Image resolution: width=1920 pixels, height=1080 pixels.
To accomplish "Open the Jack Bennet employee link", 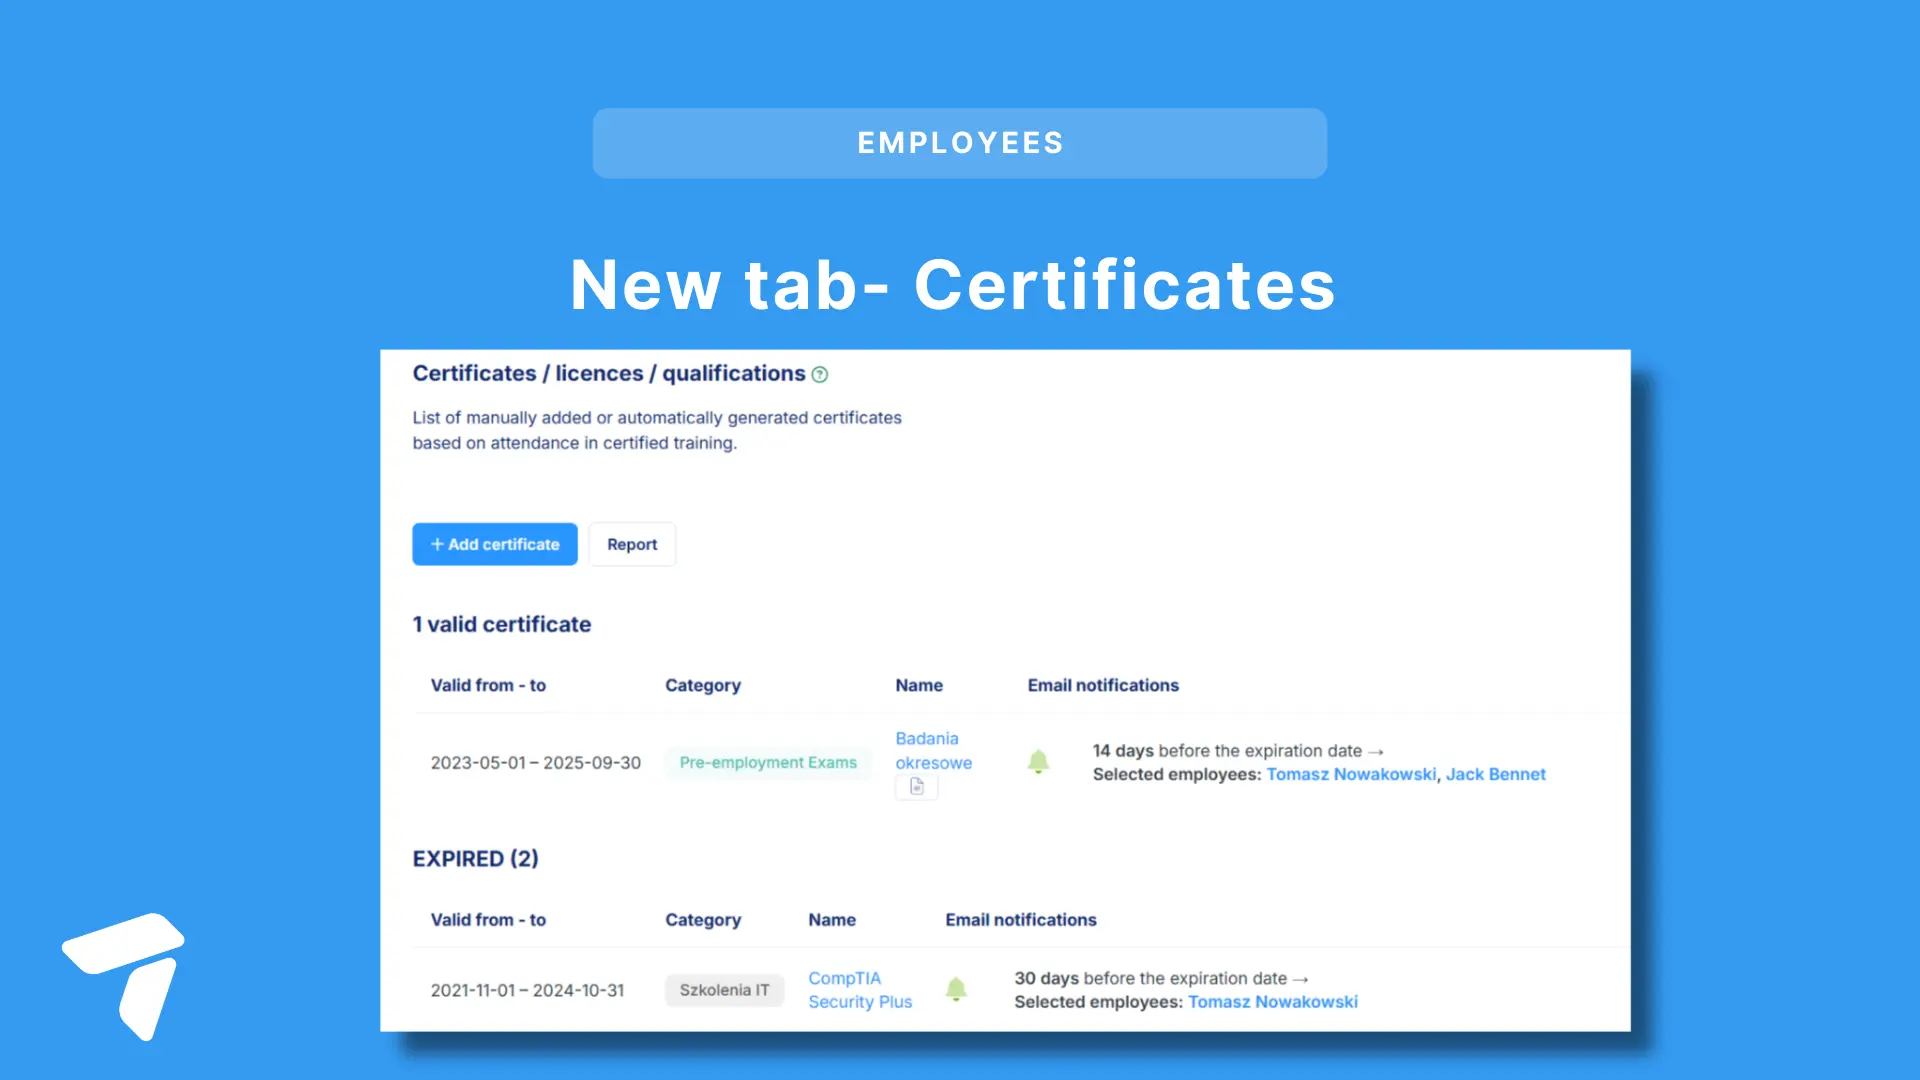I will pos(1495,774).
